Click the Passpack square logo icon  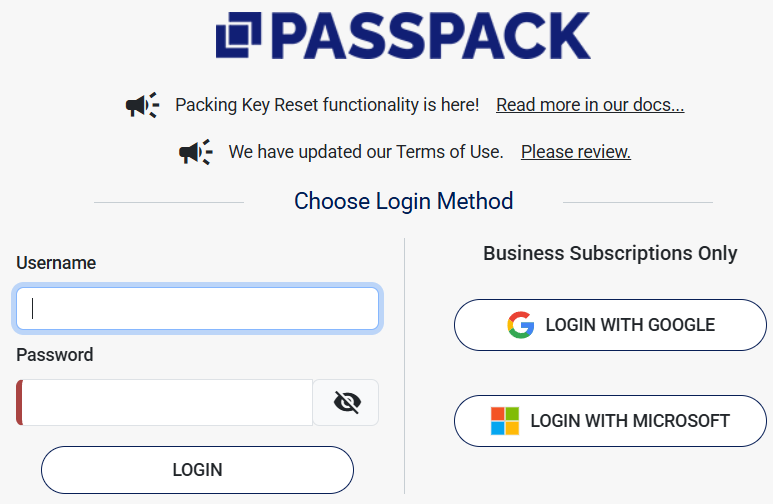[x=238, y=35]
